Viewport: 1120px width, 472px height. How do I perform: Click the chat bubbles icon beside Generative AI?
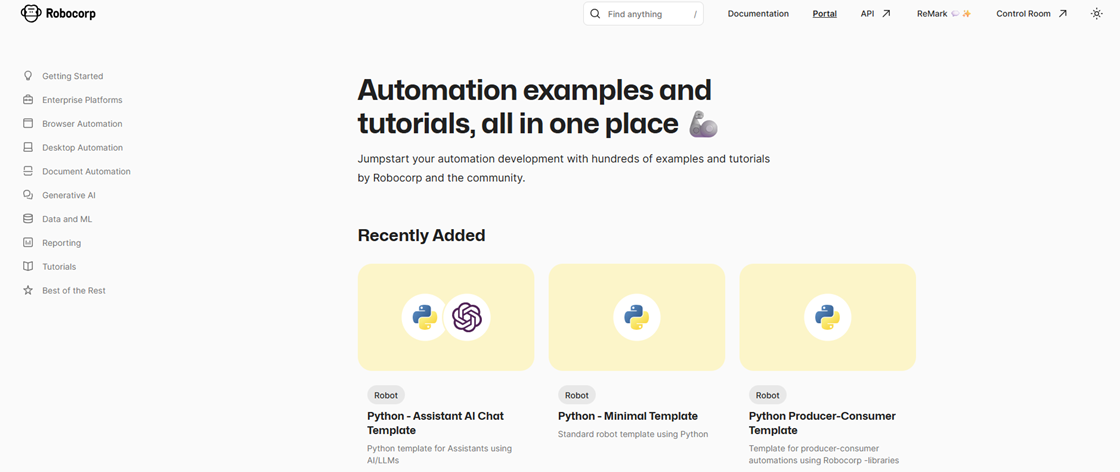click(28, 195)
